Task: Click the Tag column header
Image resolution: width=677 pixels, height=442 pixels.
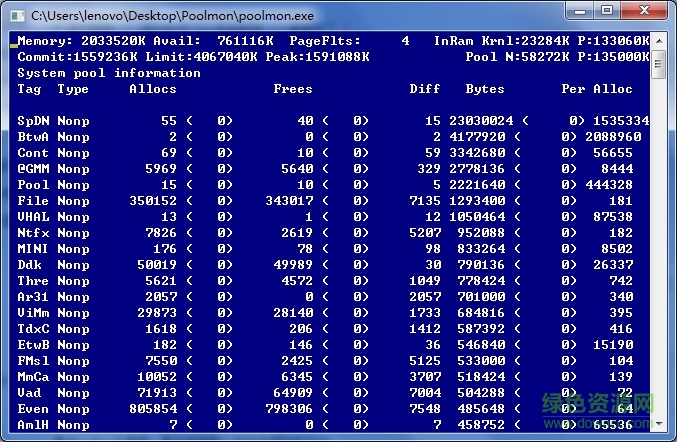Action: 29,89
